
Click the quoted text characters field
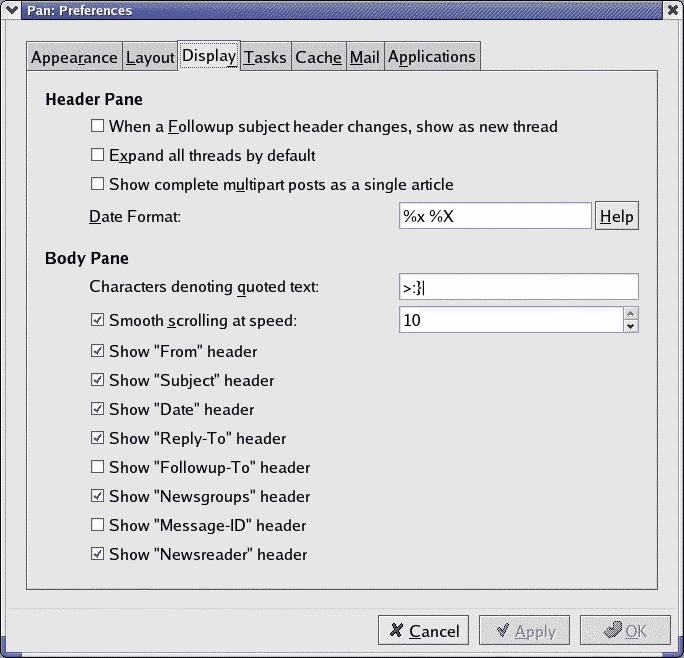pyautogui.click(x=519, y=287)
